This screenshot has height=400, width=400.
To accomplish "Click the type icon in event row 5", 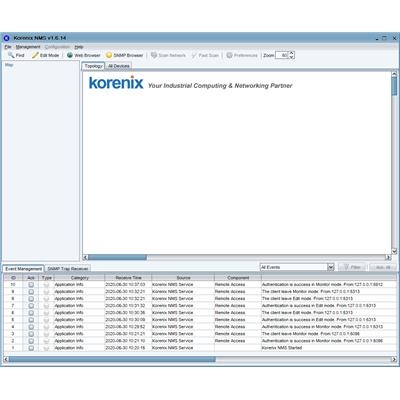I will 46,320.
